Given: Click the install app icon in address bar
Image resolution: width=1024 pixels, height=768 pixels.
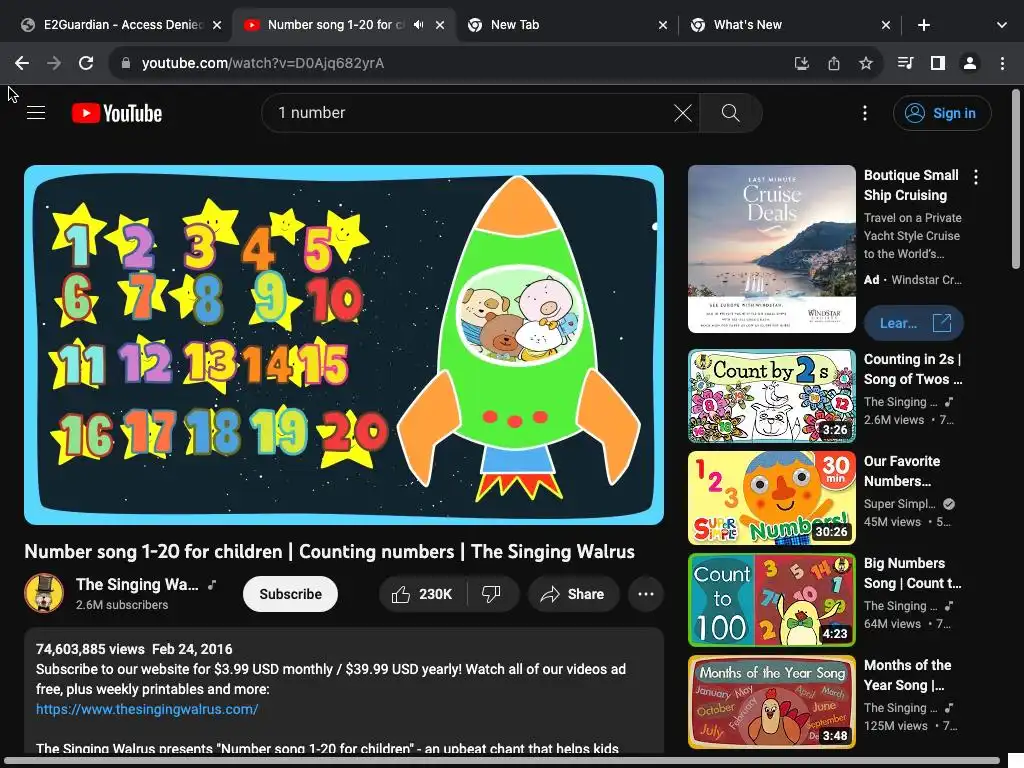Looking at the screenshot, I should [x=801, y=63].
